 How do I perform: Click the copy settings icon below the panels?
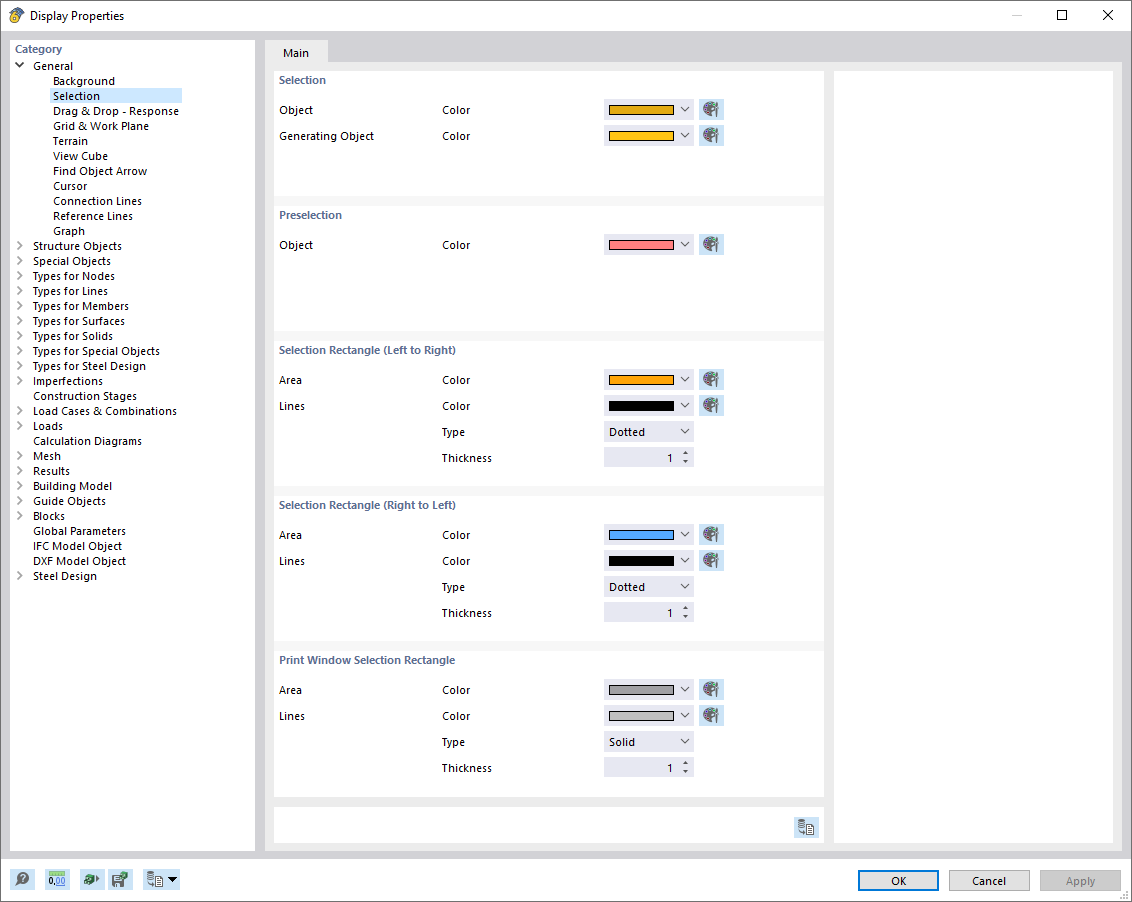pyautogui.click(x=806, y=827)
